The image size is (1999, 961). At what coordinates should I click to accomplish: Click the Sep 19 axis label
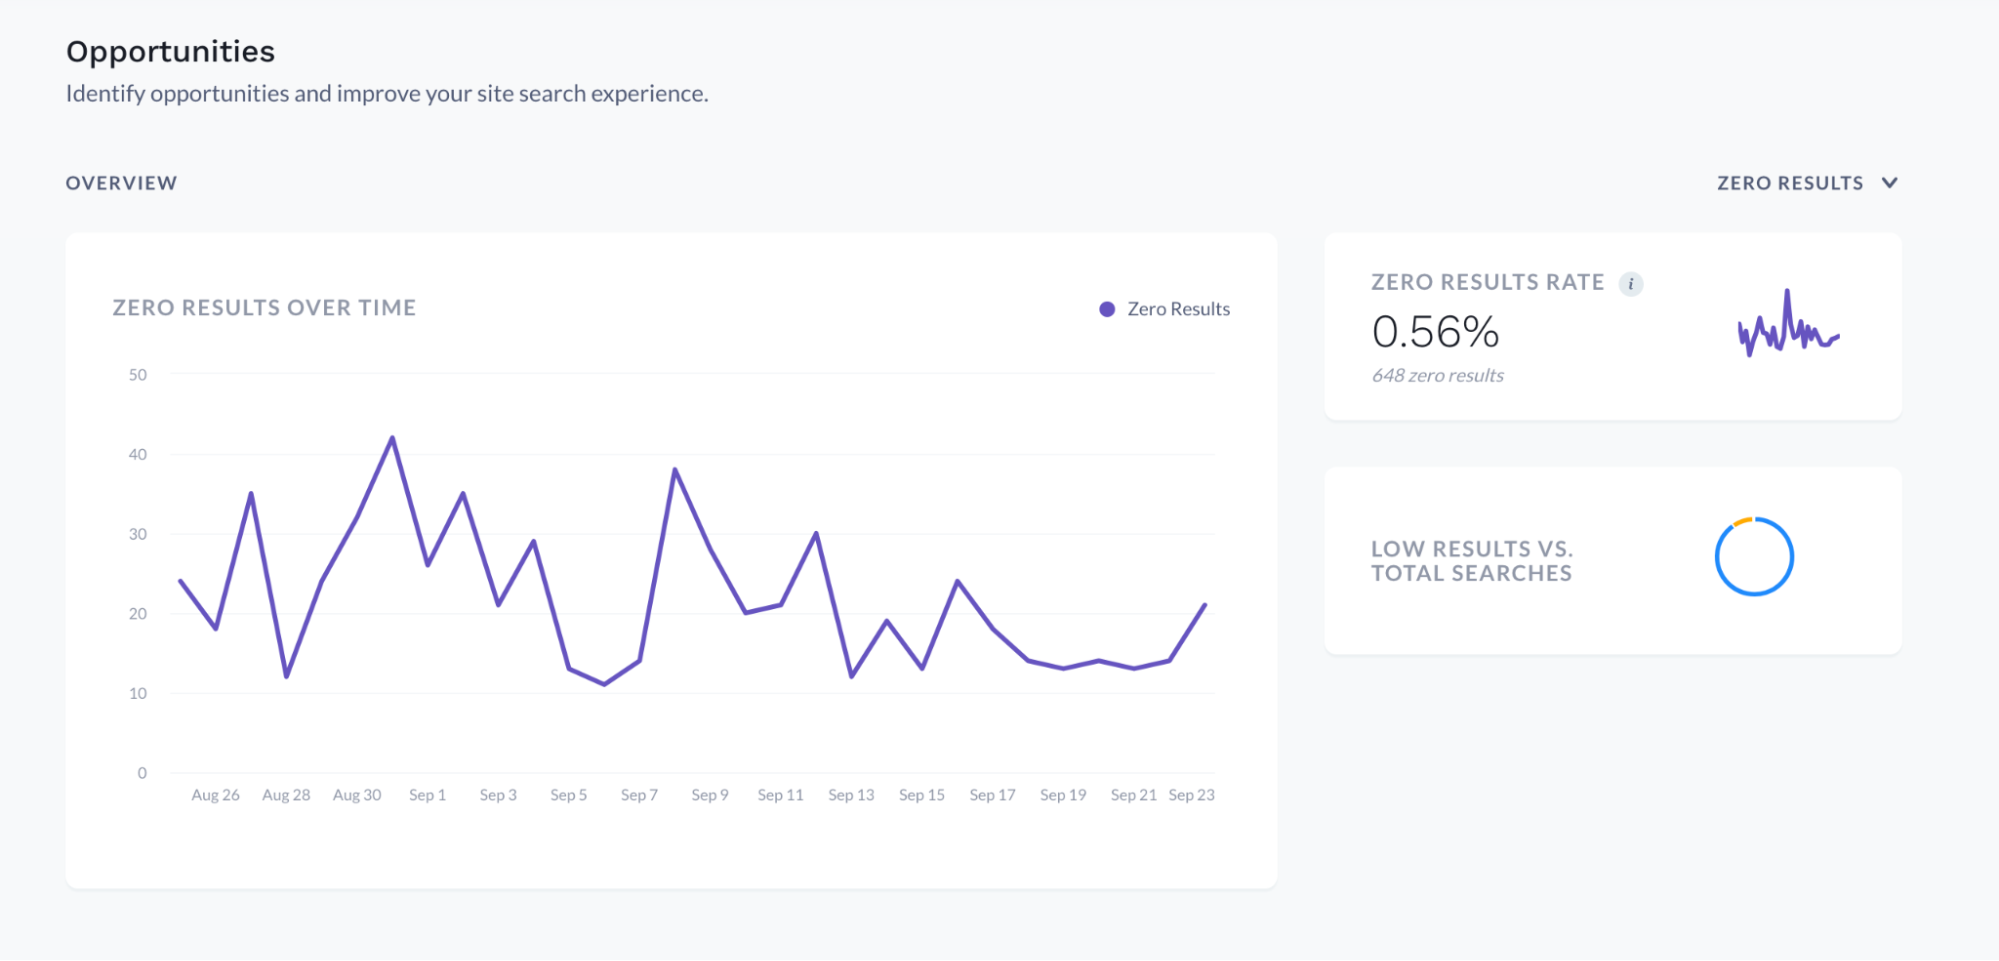(1063, 795)
